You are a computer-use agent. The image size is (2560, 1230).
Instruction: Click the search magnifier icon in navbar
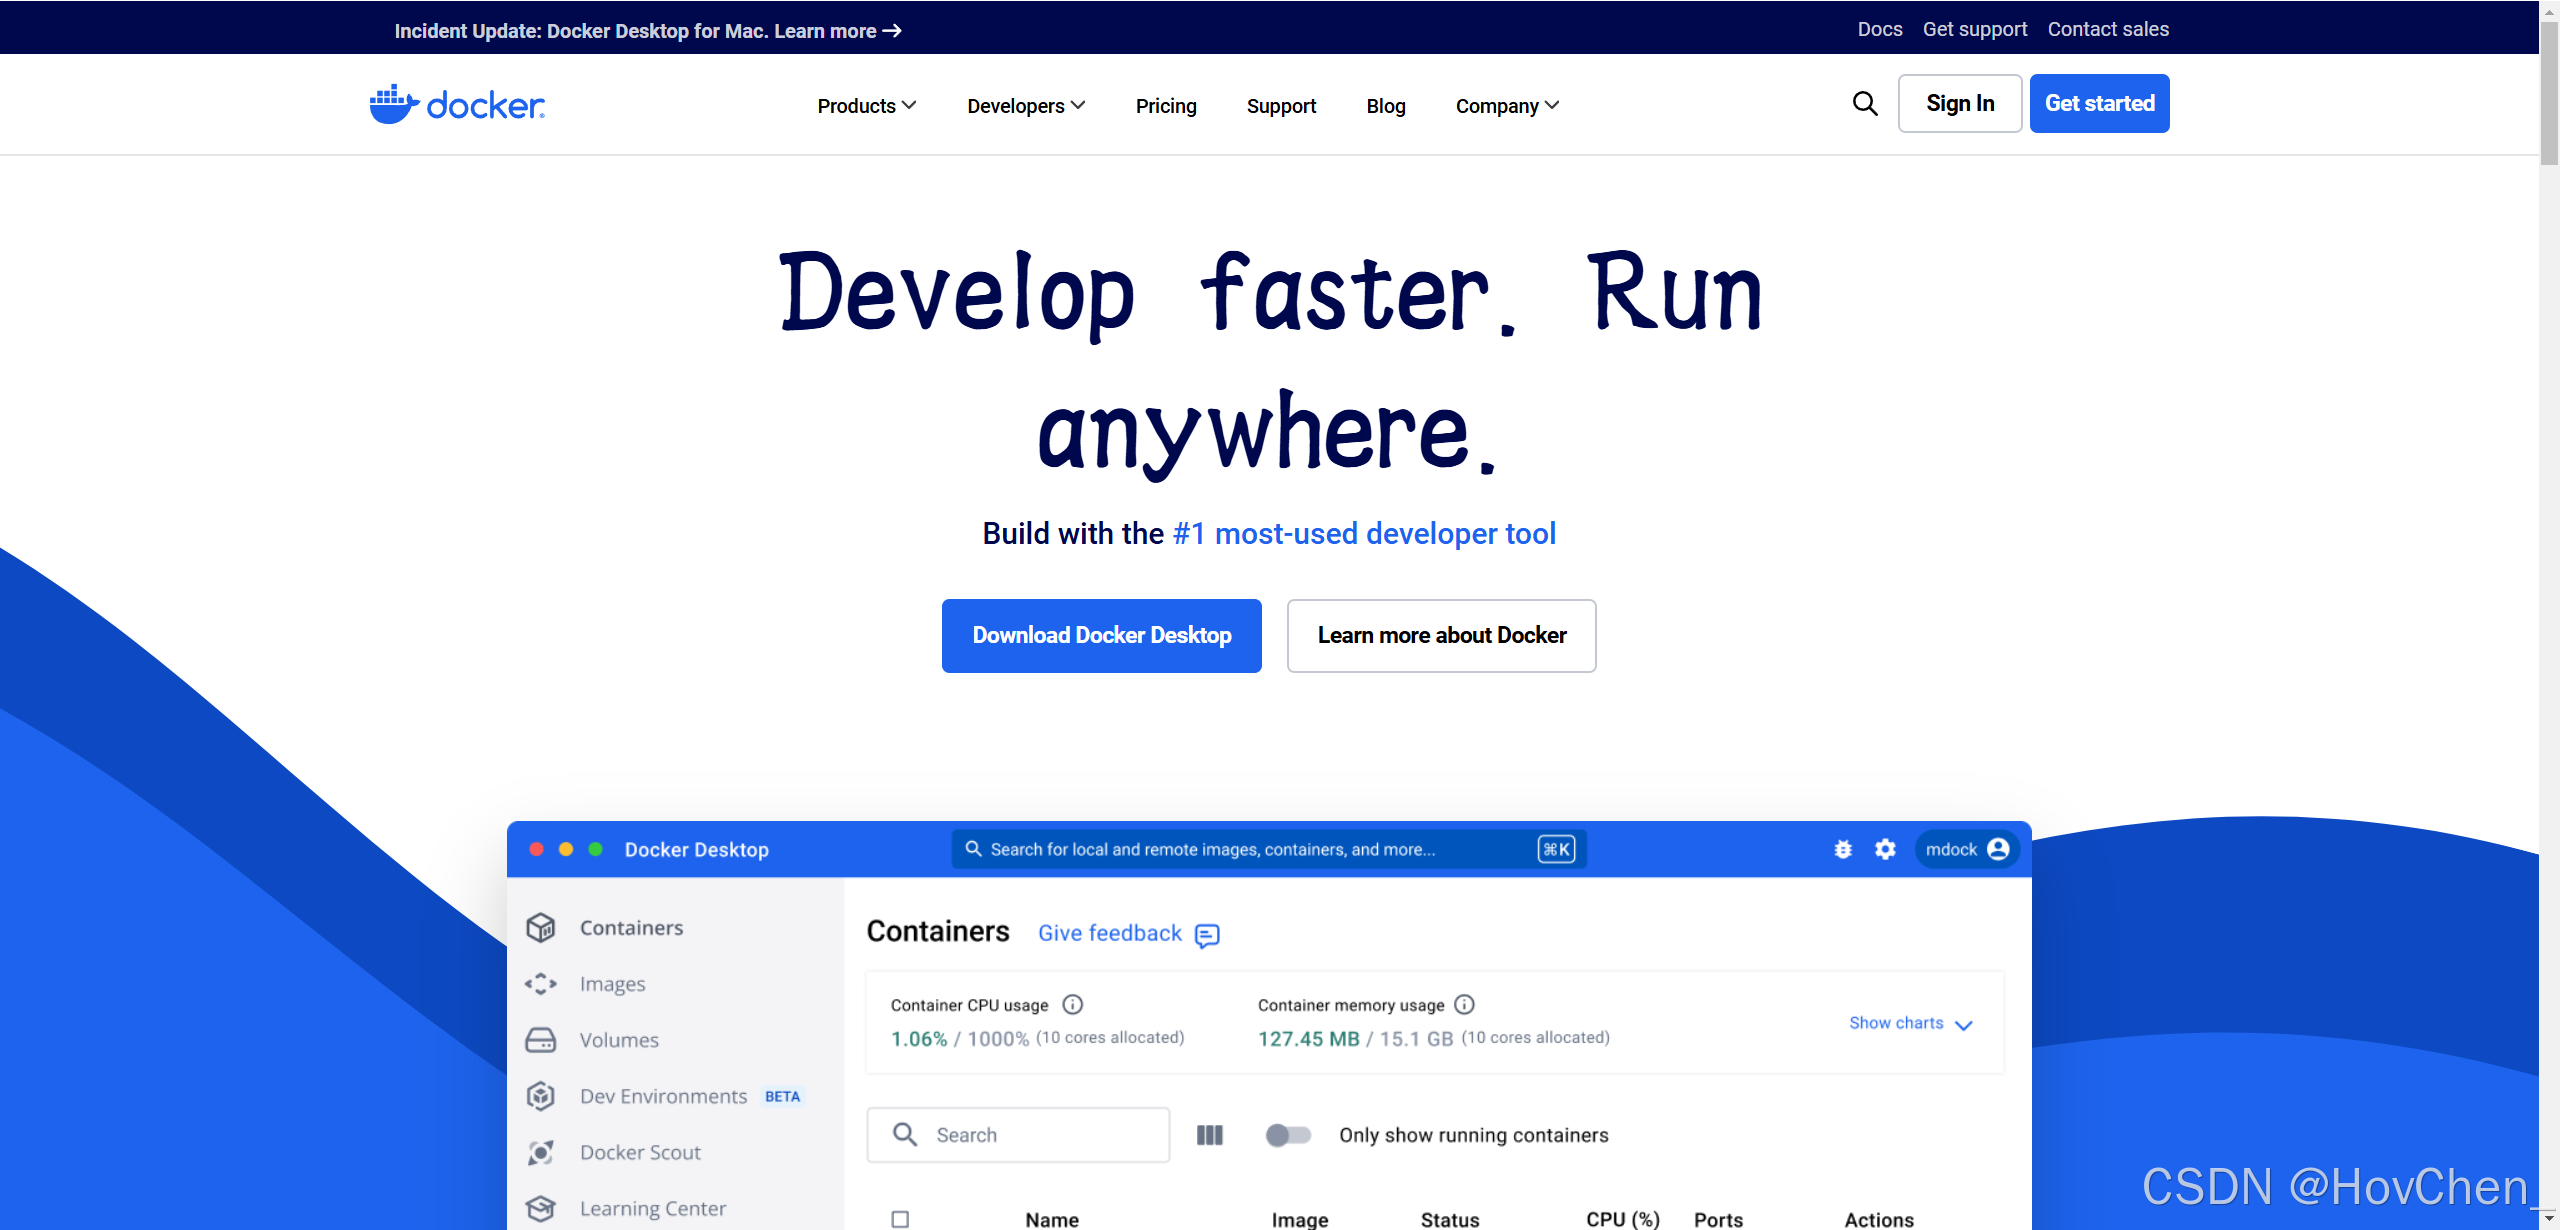pos(1864,103)
